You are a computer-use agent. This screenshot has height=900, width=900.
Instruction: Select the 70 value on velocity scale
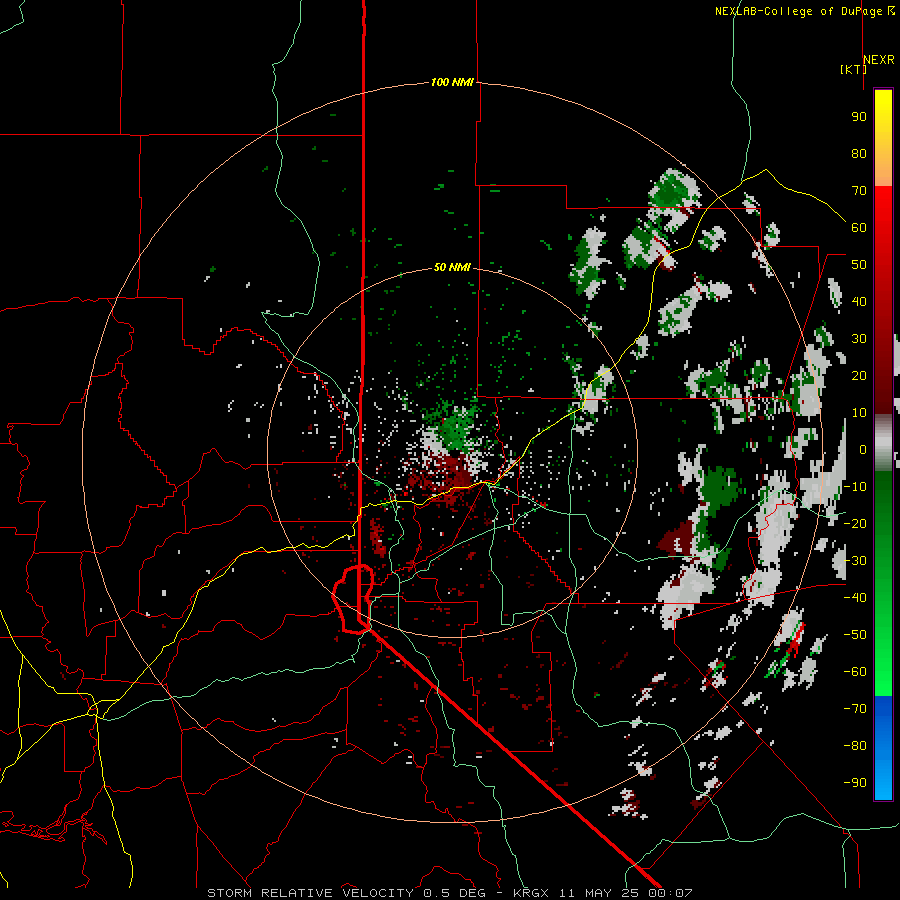[859, 191]
